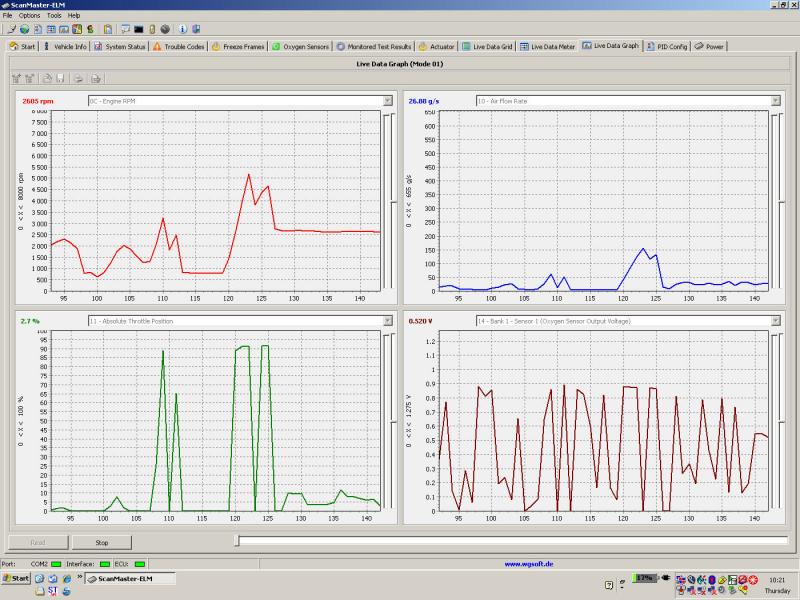Click the first connect icon in the top toolbar
The image size is (800, 600).
coord(10,29)
